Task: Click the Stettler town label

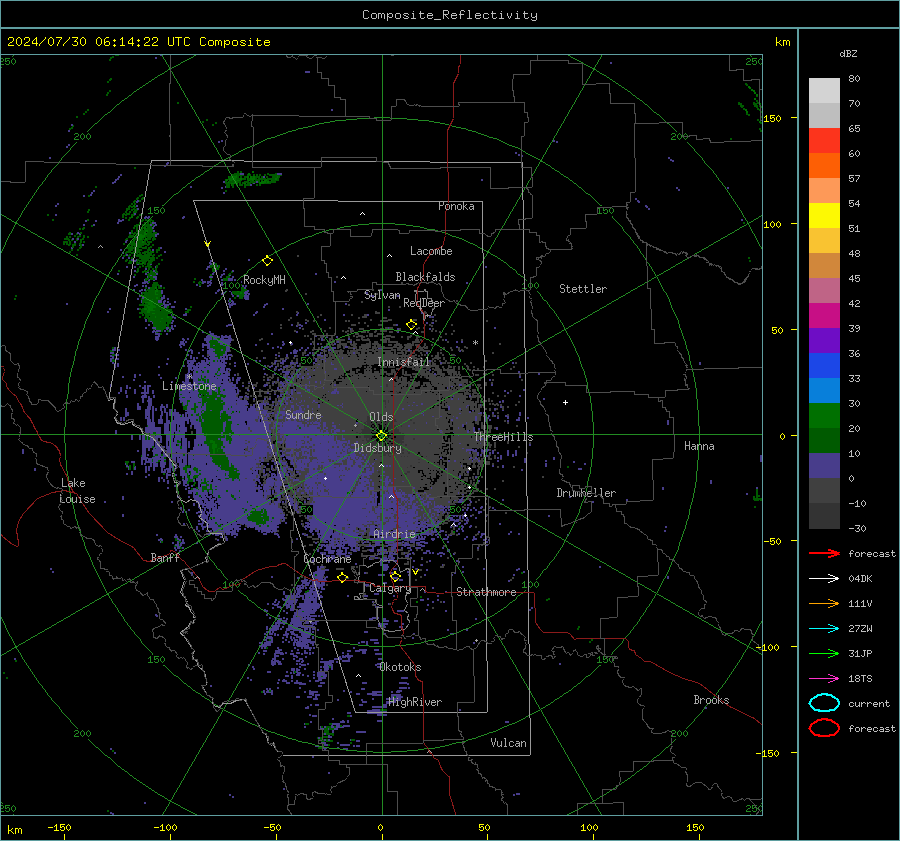Action: click(583, 289)
